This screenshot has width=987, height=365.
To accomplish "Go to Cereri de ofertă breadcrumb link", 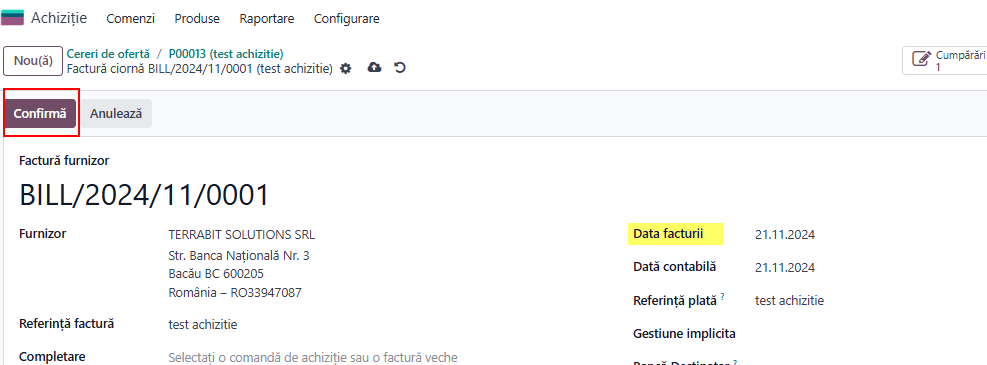I will click(108, 53).
